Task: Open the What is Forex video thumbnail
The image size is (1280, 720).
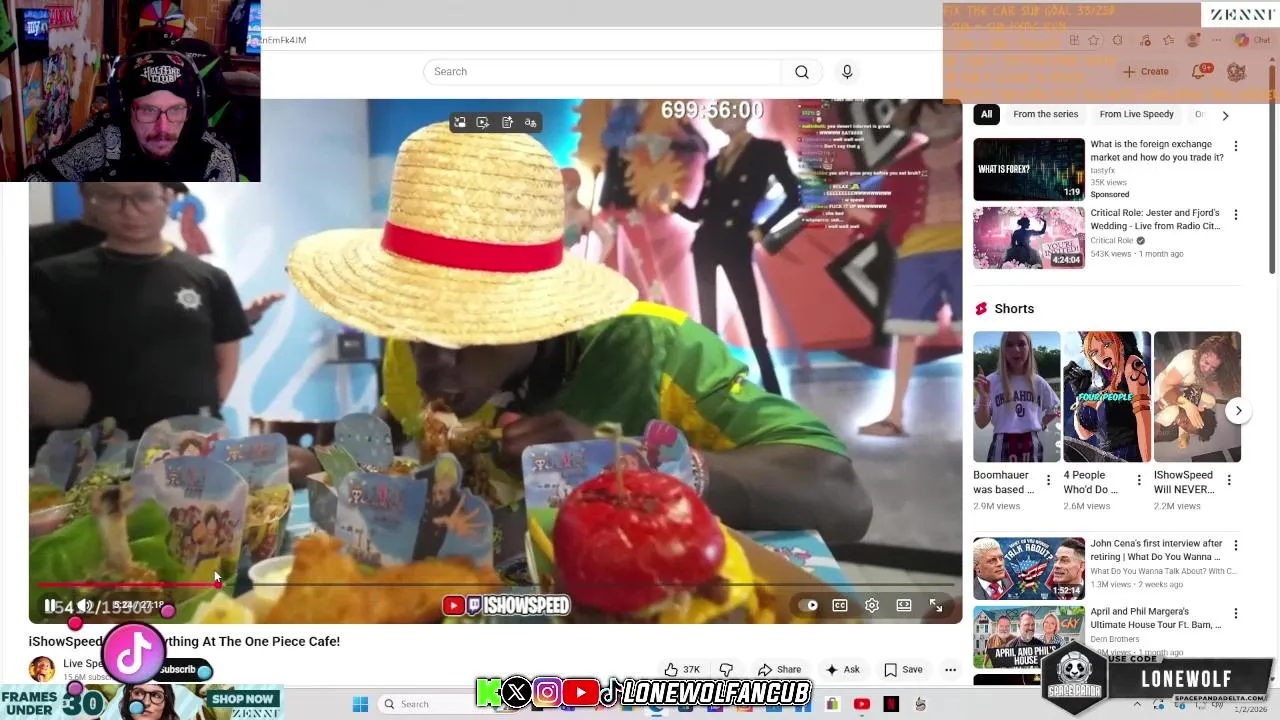Action: click(1029, 169)
